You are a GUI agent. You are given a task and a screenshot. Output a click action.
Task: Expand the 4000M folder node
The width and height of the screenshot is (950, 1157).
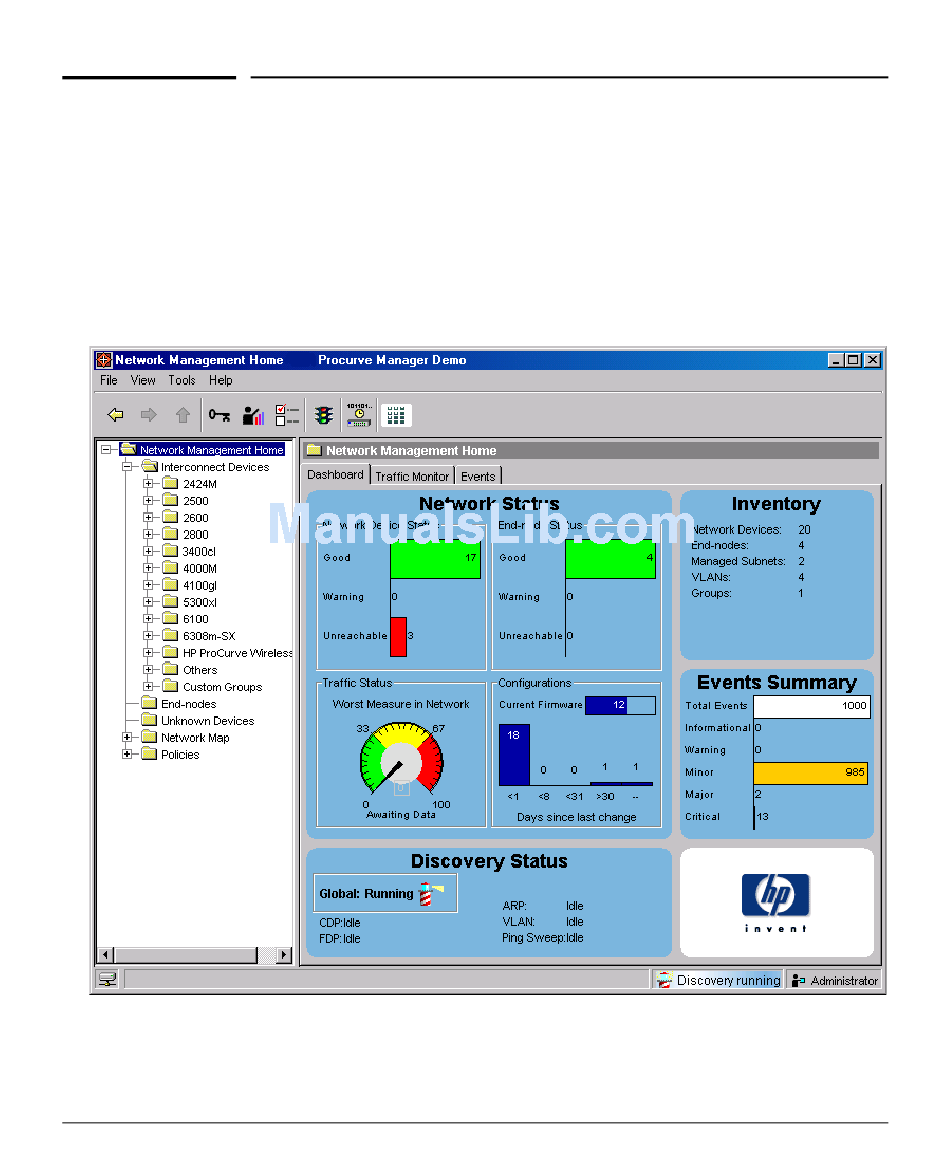(148, 568)
